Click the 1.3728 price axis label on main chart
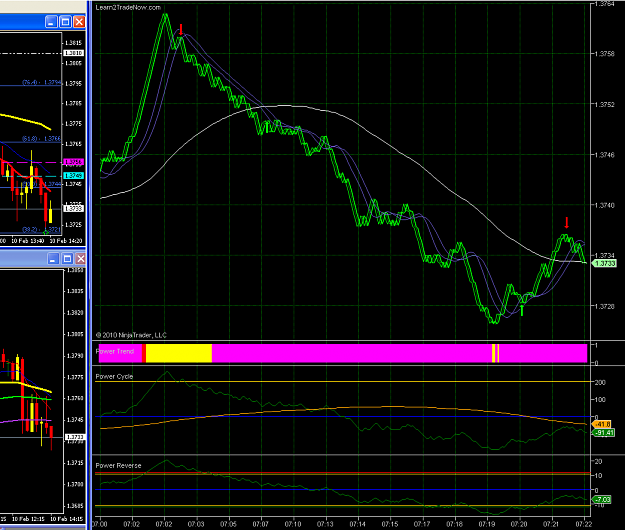Image resolution: width=625 pixels, height=530 pixels. (605, 306)
